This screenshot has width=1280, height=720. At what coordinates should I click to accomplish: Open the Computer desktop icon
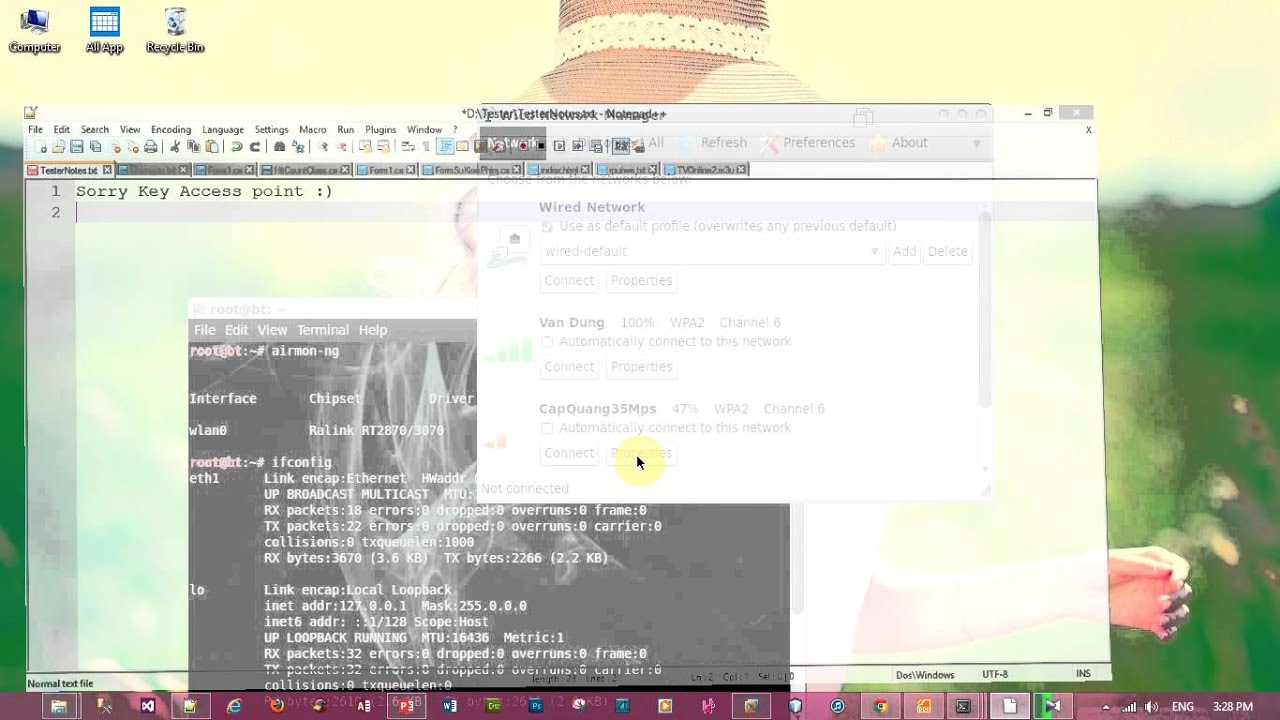point(34,30)
